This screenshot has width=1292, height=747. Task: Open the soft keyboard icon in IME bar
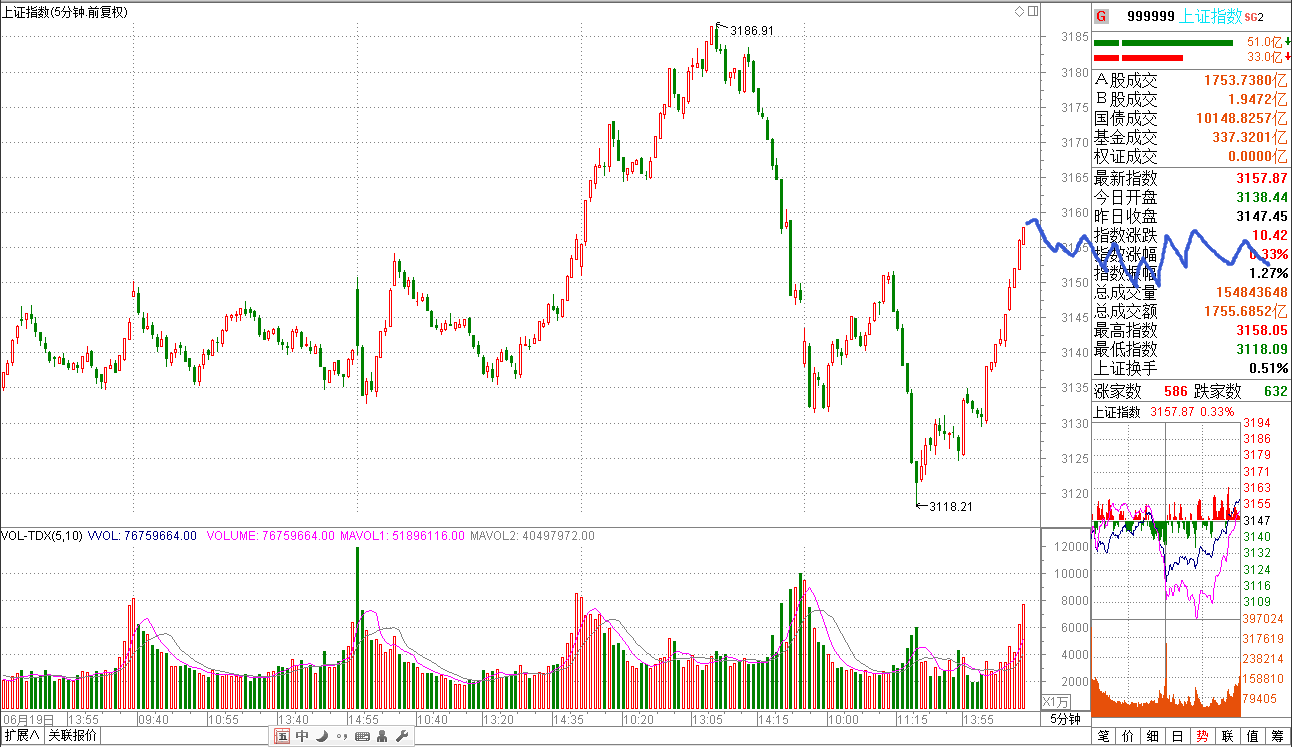tap(362, 737)
